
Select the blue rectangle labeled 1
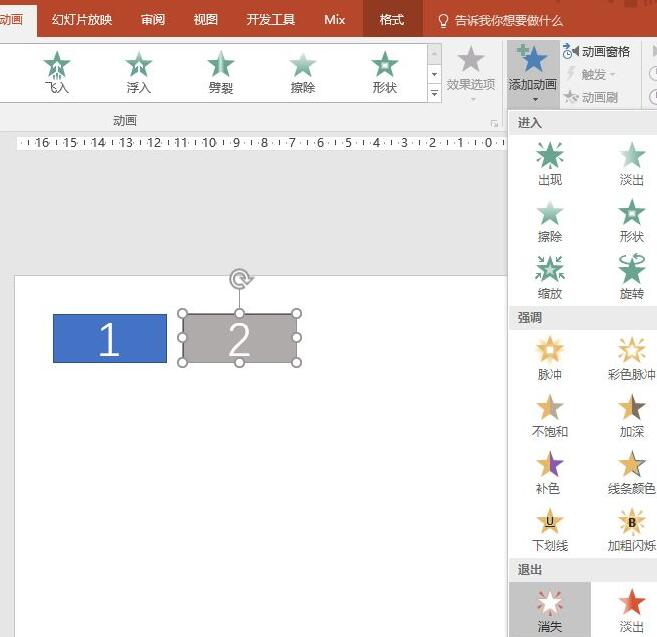(x=110, y=338)
